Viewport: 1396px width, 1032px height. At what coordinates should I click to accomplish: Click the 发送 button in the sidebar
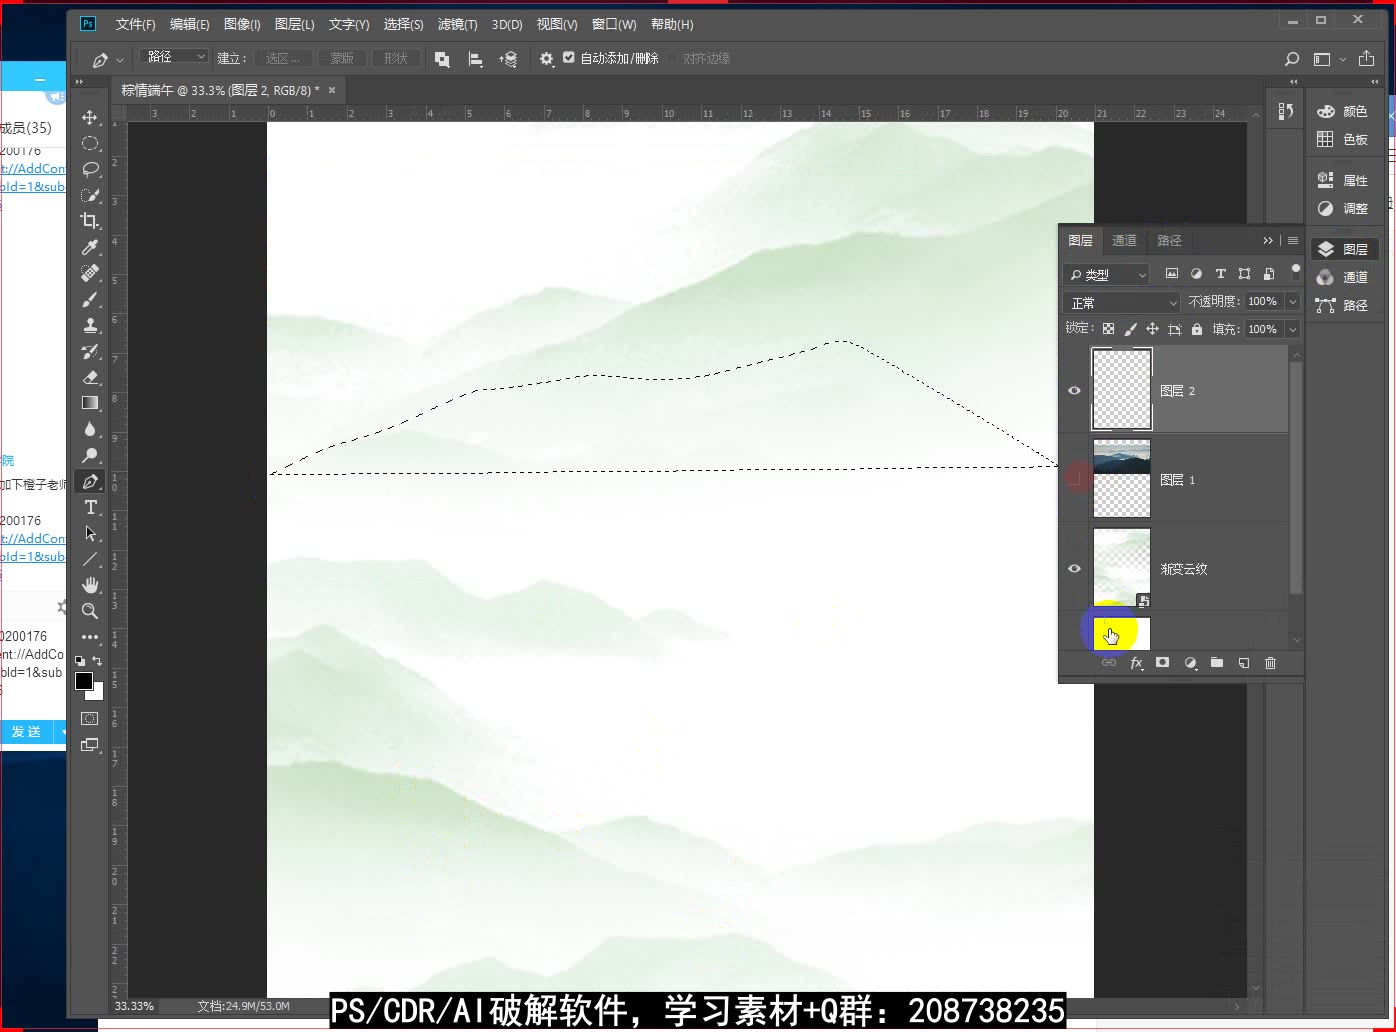click(24, 731)
